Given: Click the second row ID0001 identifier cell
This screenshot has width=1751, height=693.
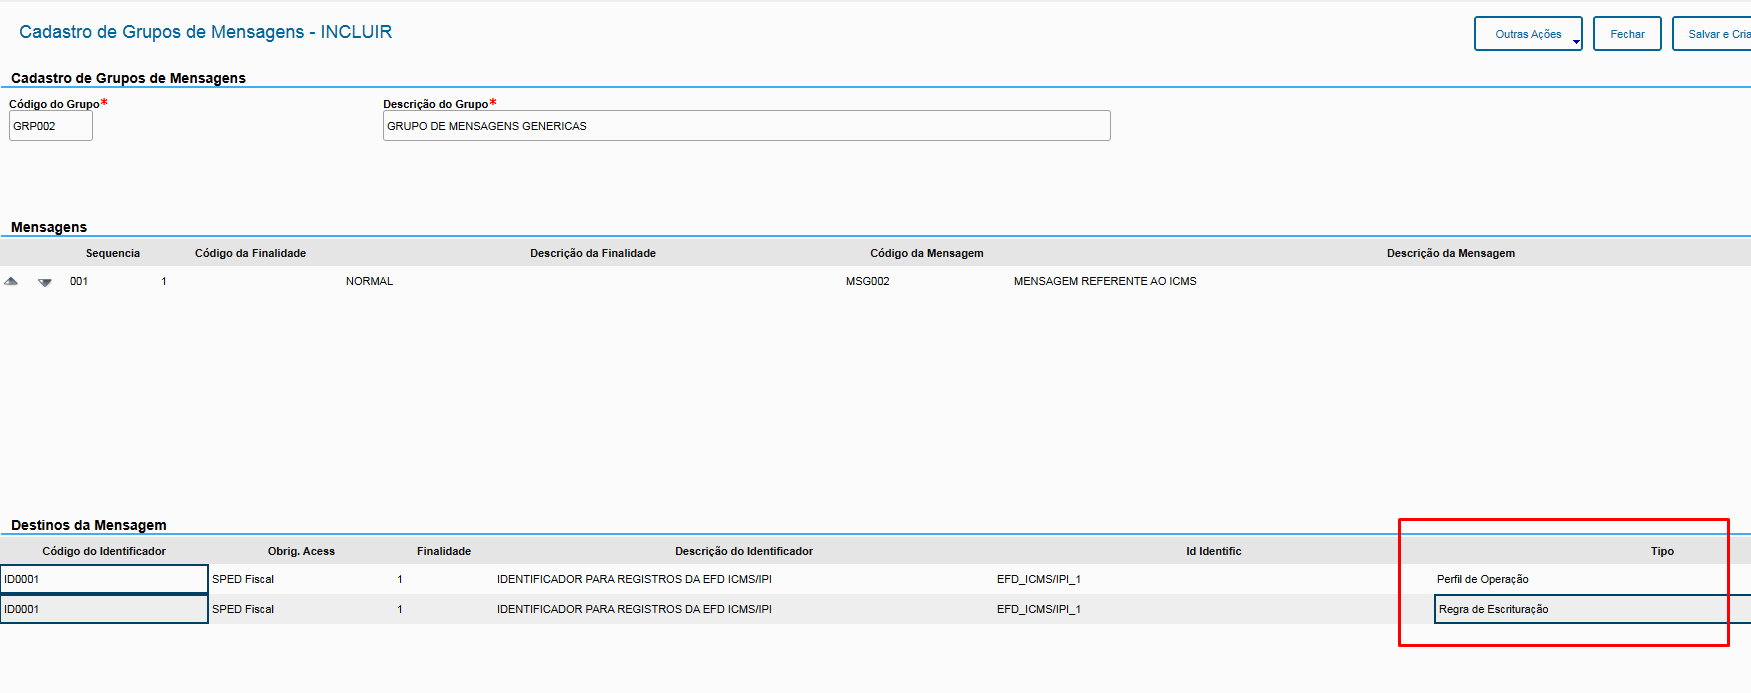Looking at the screenshot, I should pos(104,609).
